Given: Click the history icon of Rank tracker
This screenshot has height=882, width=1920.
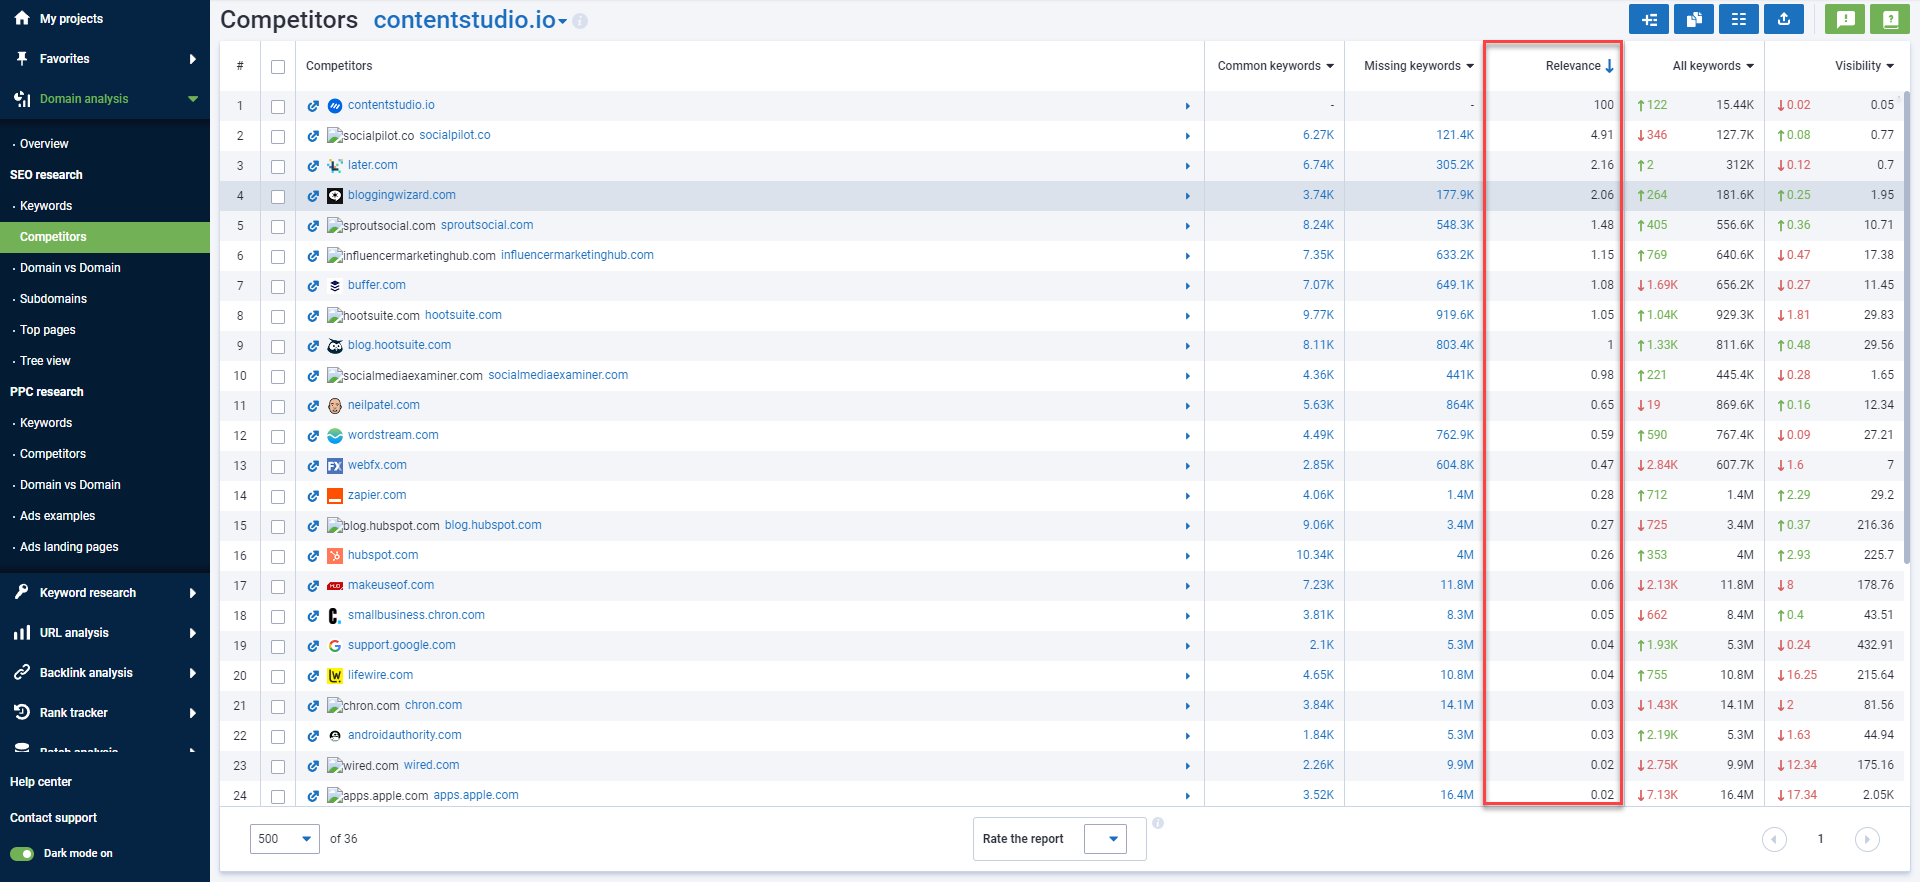Looking at the screenshot, I should click(x=22, y=712).
